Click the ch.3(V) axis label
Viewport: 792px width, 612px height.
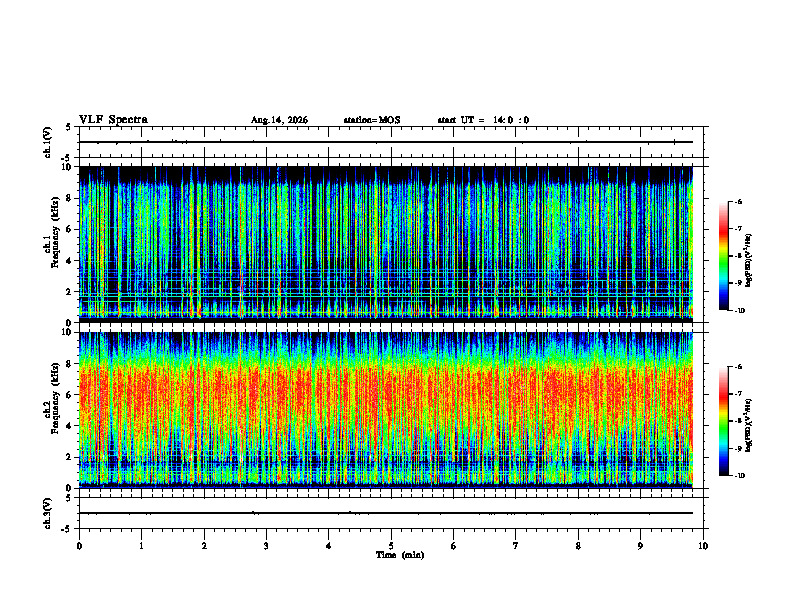[48, 513]
